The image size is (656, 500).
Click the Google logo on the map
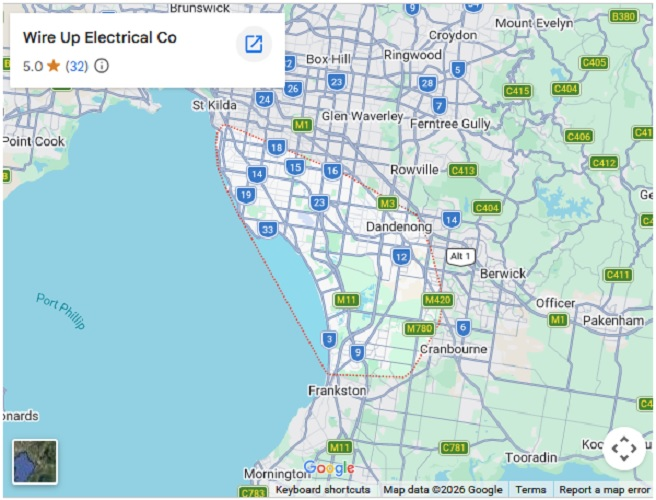tap(329, 468)
